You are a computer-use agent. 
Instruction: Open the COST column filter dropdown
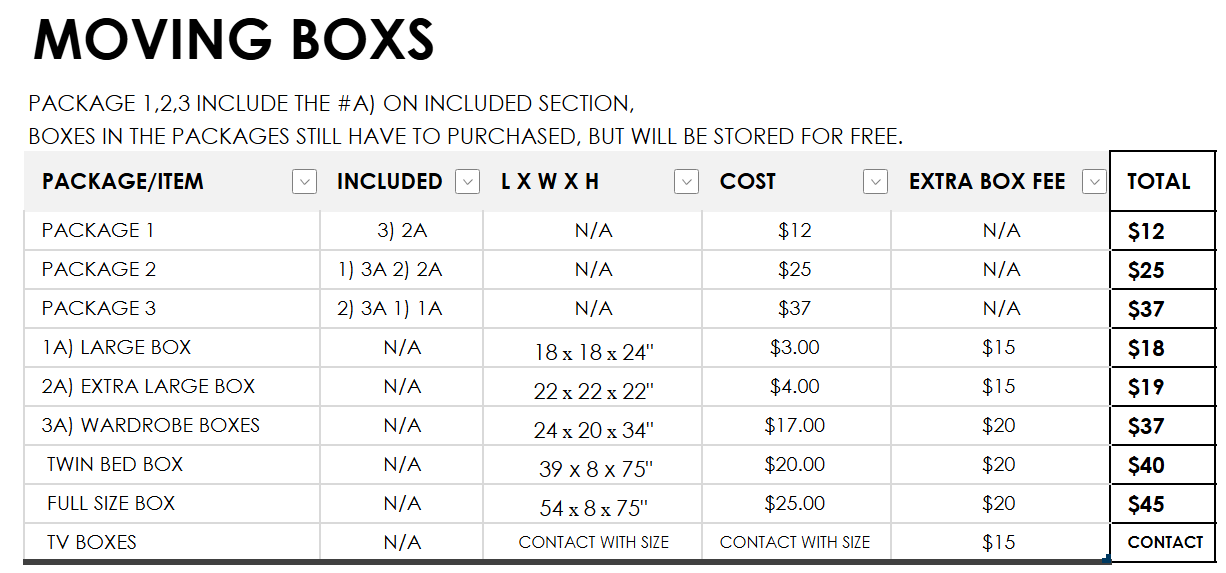tap(875, 182)
